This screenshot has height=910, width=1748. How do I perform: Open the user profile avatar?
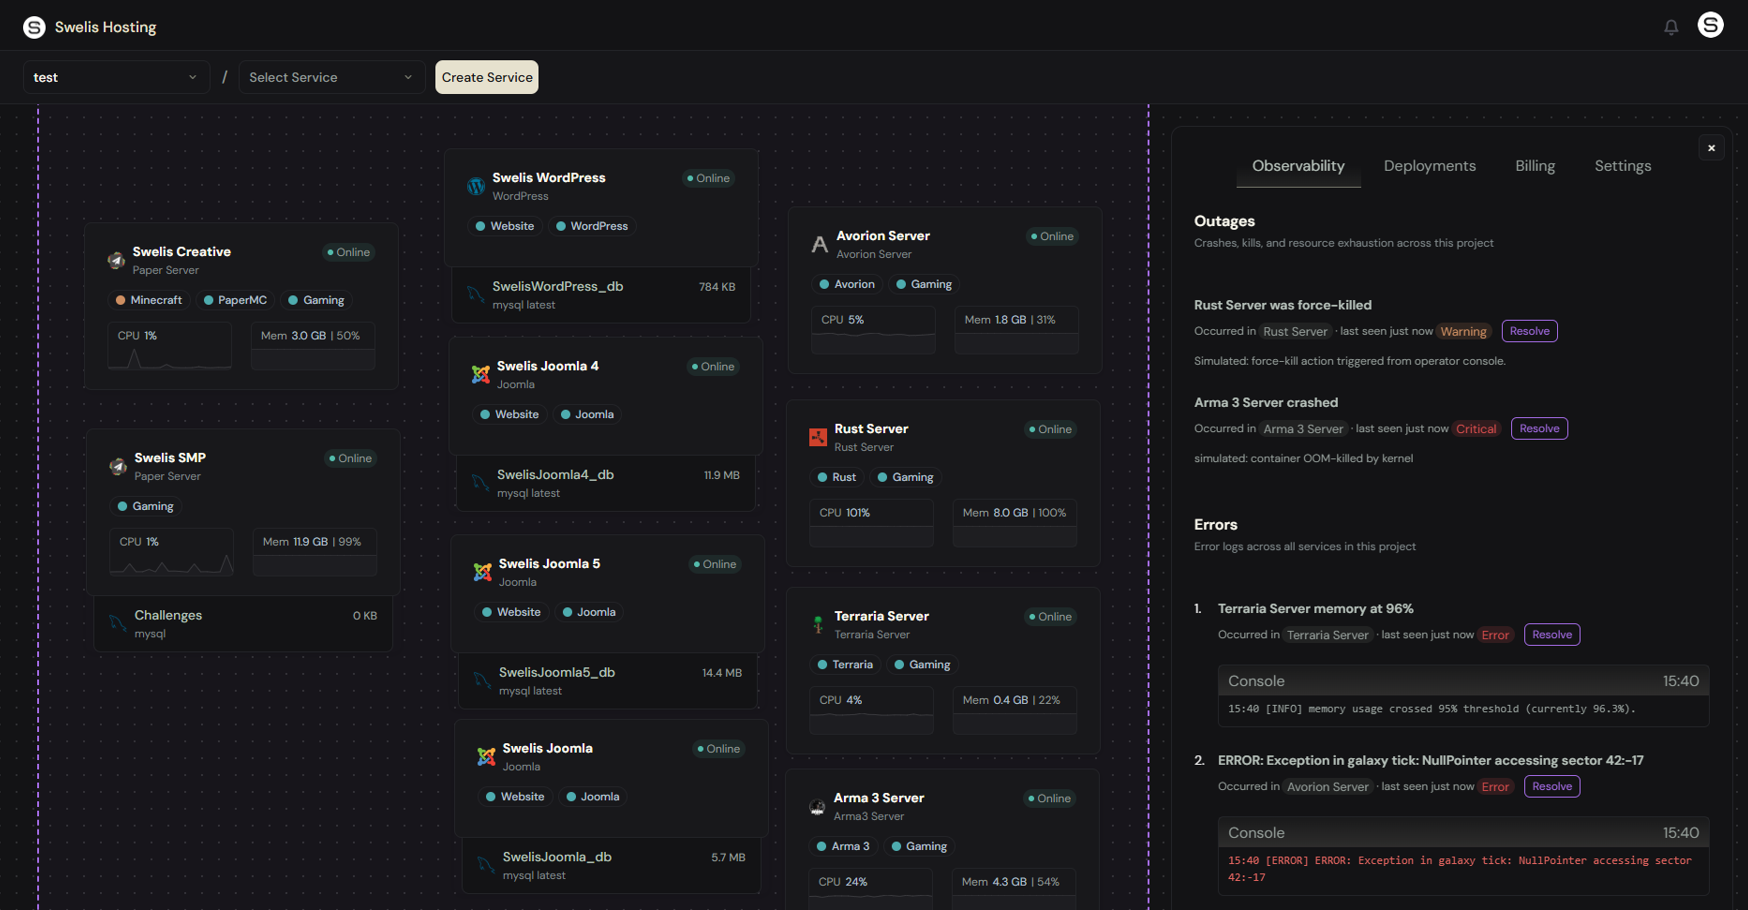1710,25
